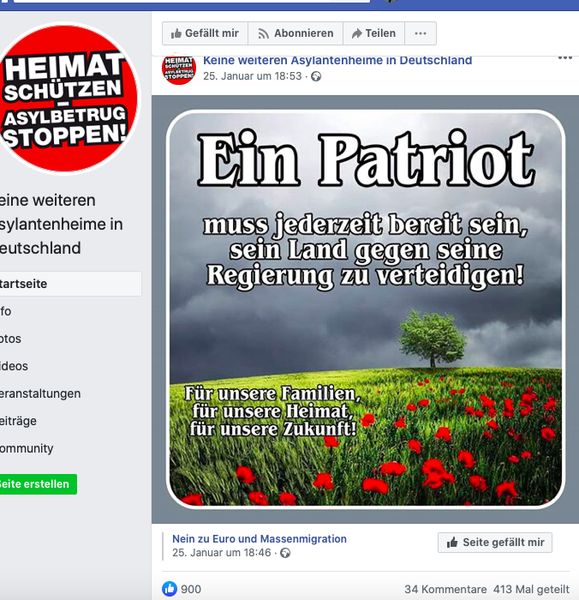The height and width of the screenshot is (600, 579).
Task: Open the page actions three-dots menu
Action: coord(420,34)
